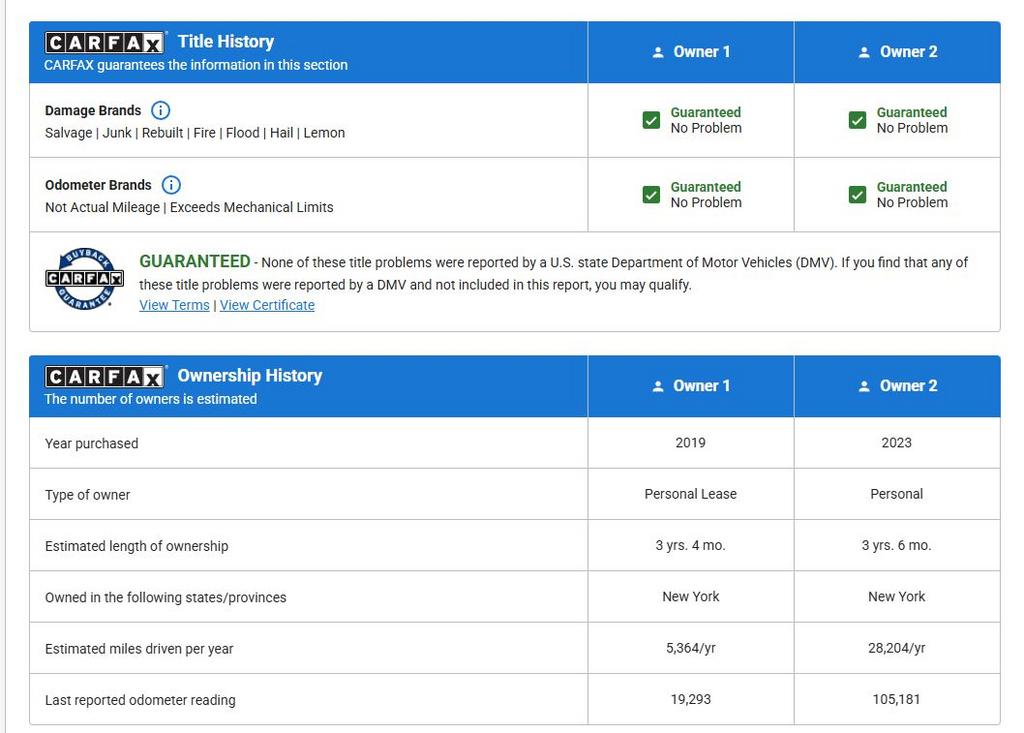Select Owner 1 column header in Title History
Image resolution: width=1024 pixels, height=733 pixels.
click(691, 52)
